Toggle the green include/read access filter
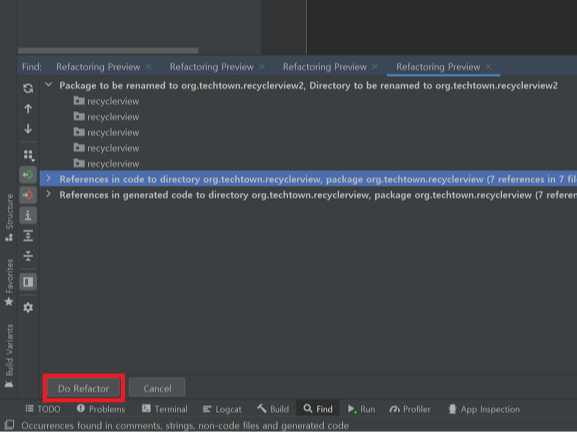 pyautogui.click(x=28, y=175)
